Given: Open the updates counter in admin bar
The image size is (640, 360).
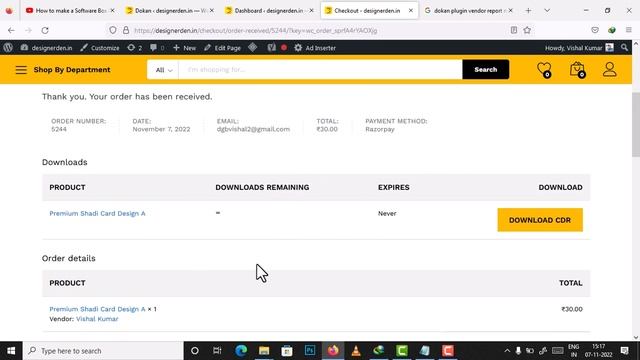Looking at the screenshot, I should (x=135, y=48).
